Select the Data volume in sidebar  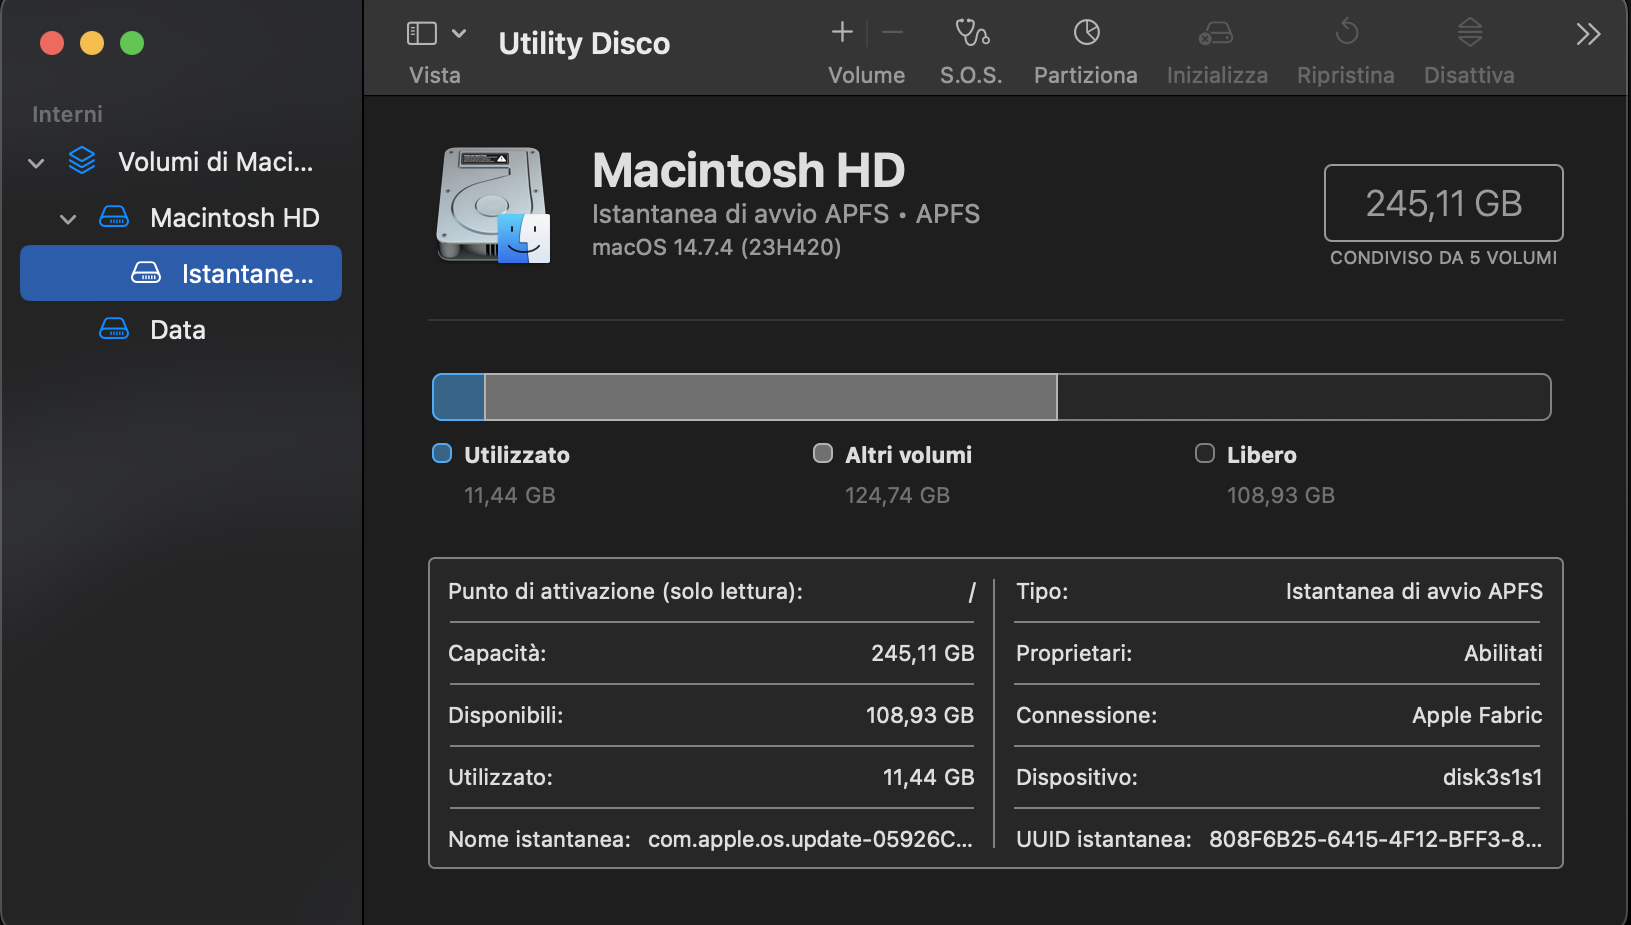coord(178,329)
